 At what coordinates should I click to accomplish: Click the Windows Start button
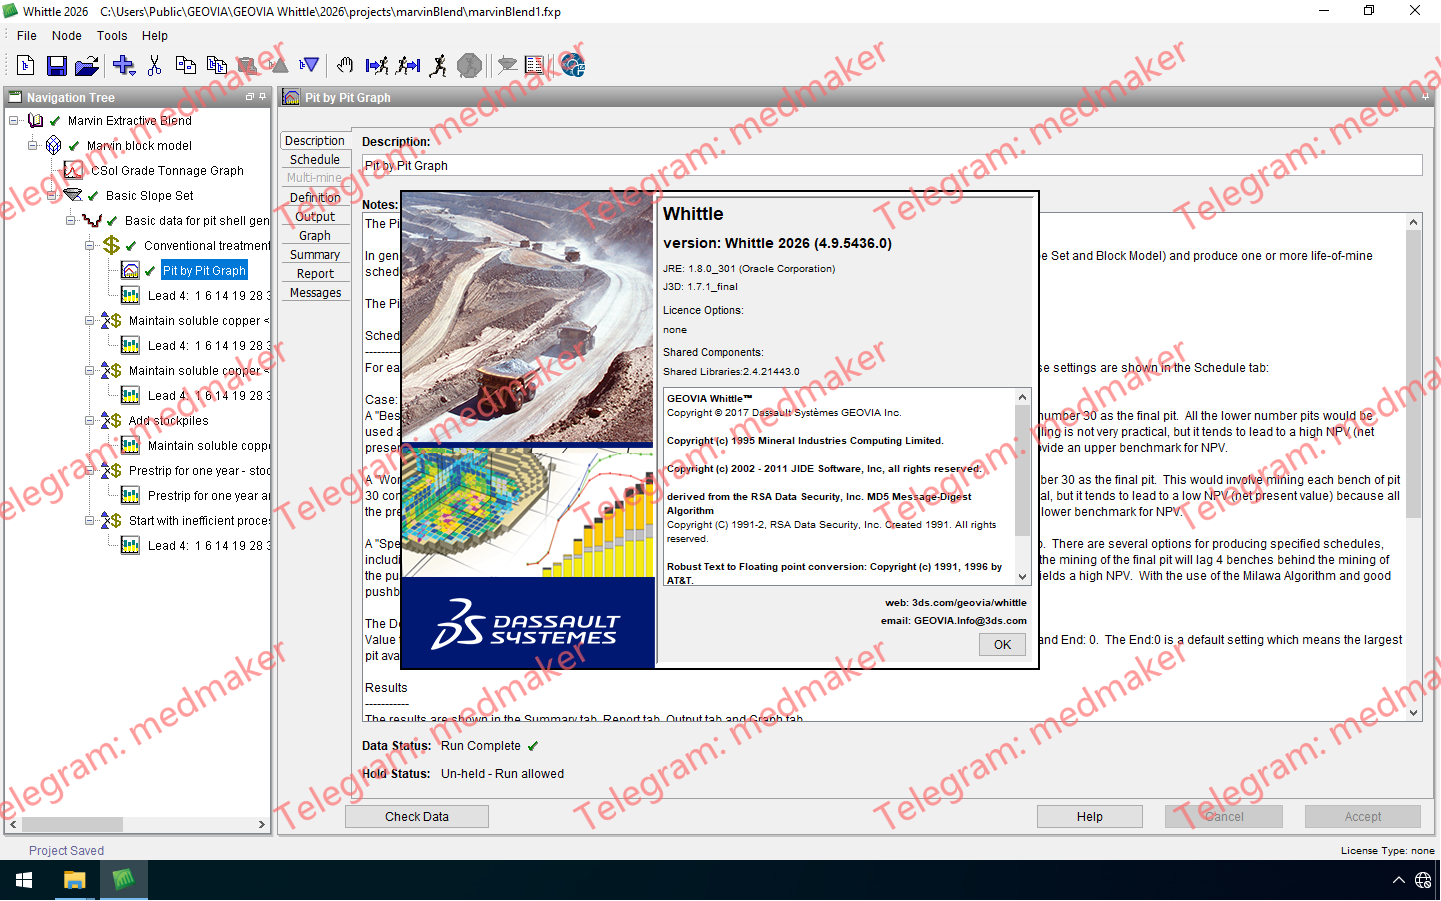pos(24,881)
